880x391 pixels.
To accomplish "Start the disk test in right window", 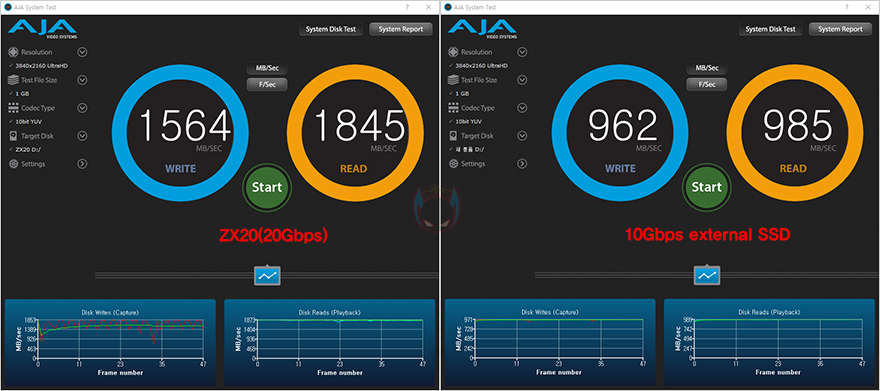I will click(x=707, y=187).
